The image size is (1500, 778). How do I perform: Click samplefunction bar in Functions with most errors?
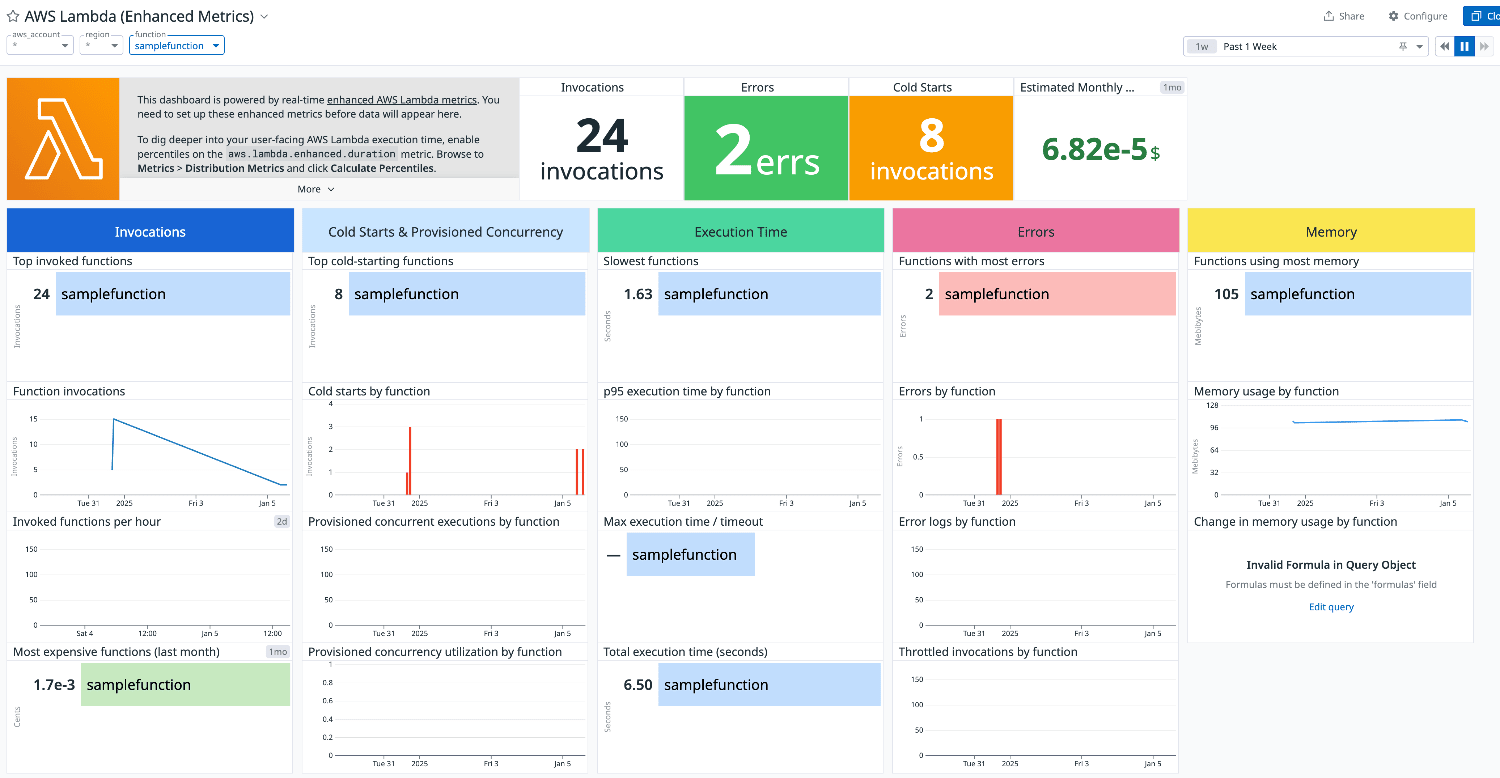click(x=1057, y=294)
